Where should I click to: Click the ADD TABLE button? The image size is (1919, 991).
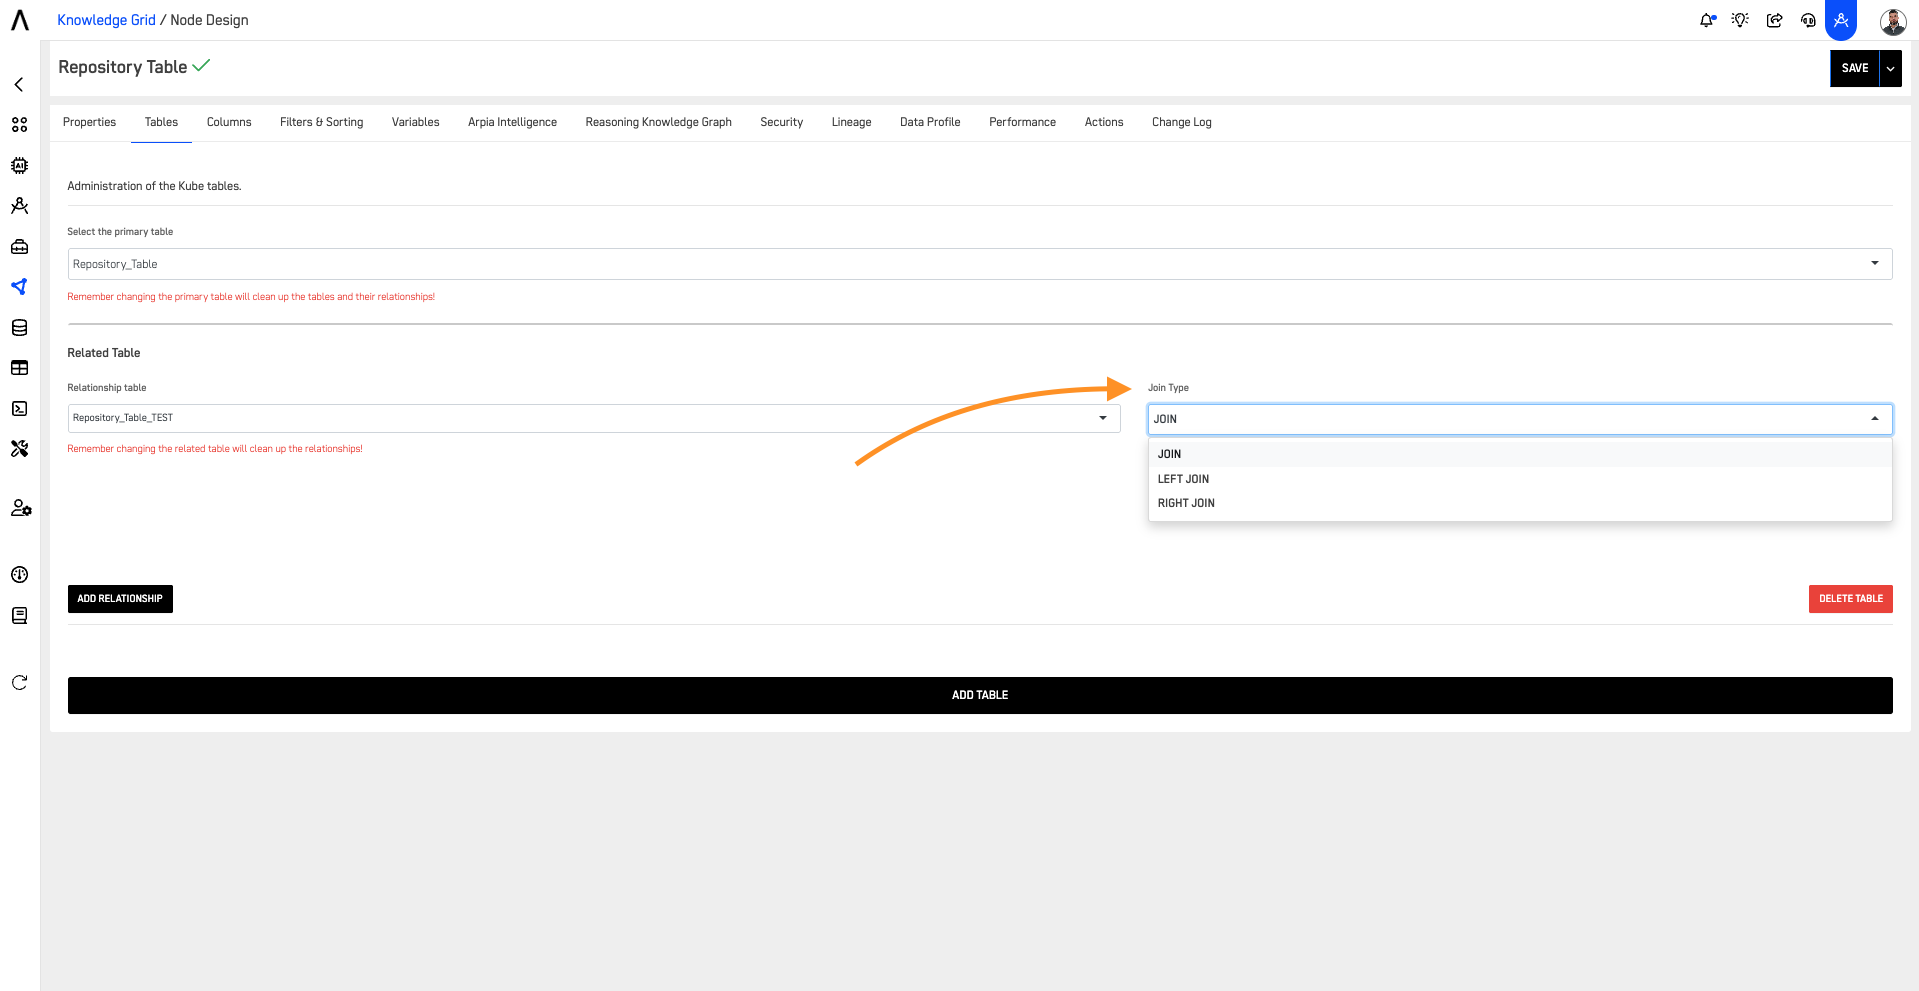980,695
